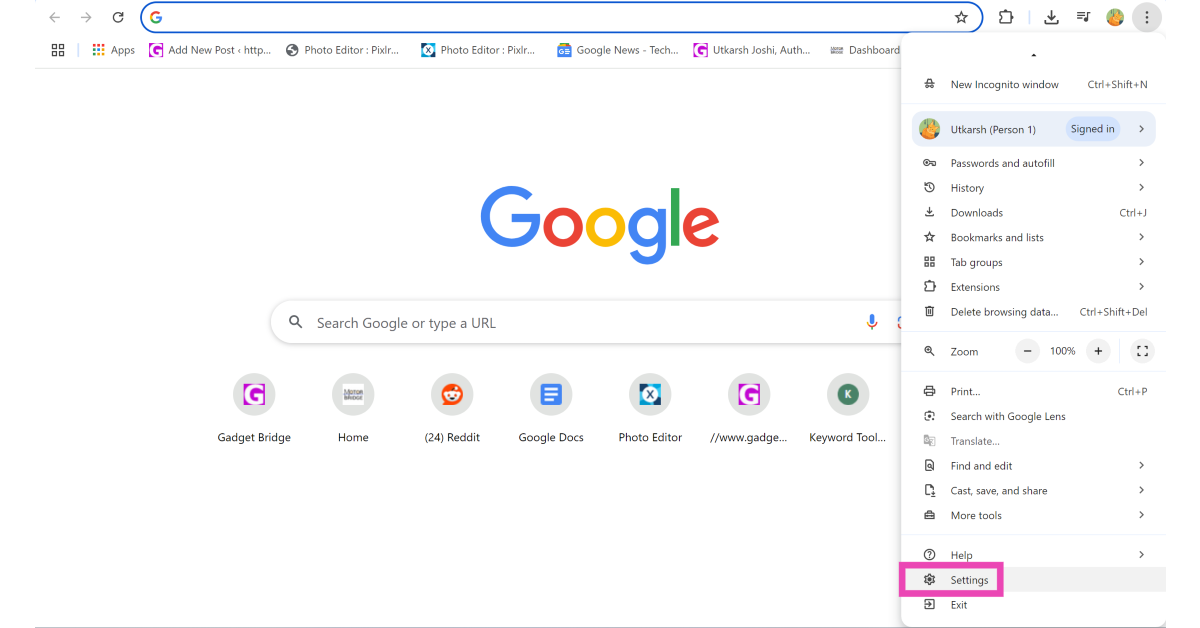1200x628 pixels.
Task: Bookmark this page with the star icon
Action: tap(961, 17)
